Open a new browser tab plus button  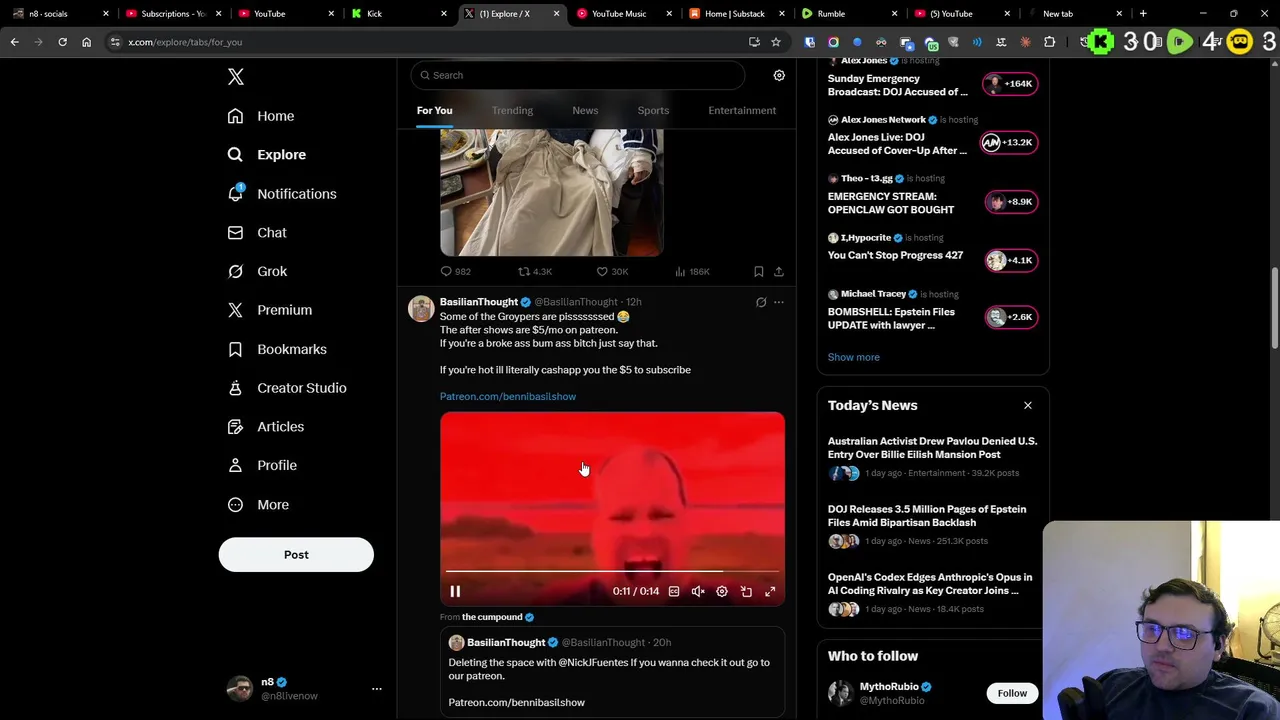pos(1143,14)
